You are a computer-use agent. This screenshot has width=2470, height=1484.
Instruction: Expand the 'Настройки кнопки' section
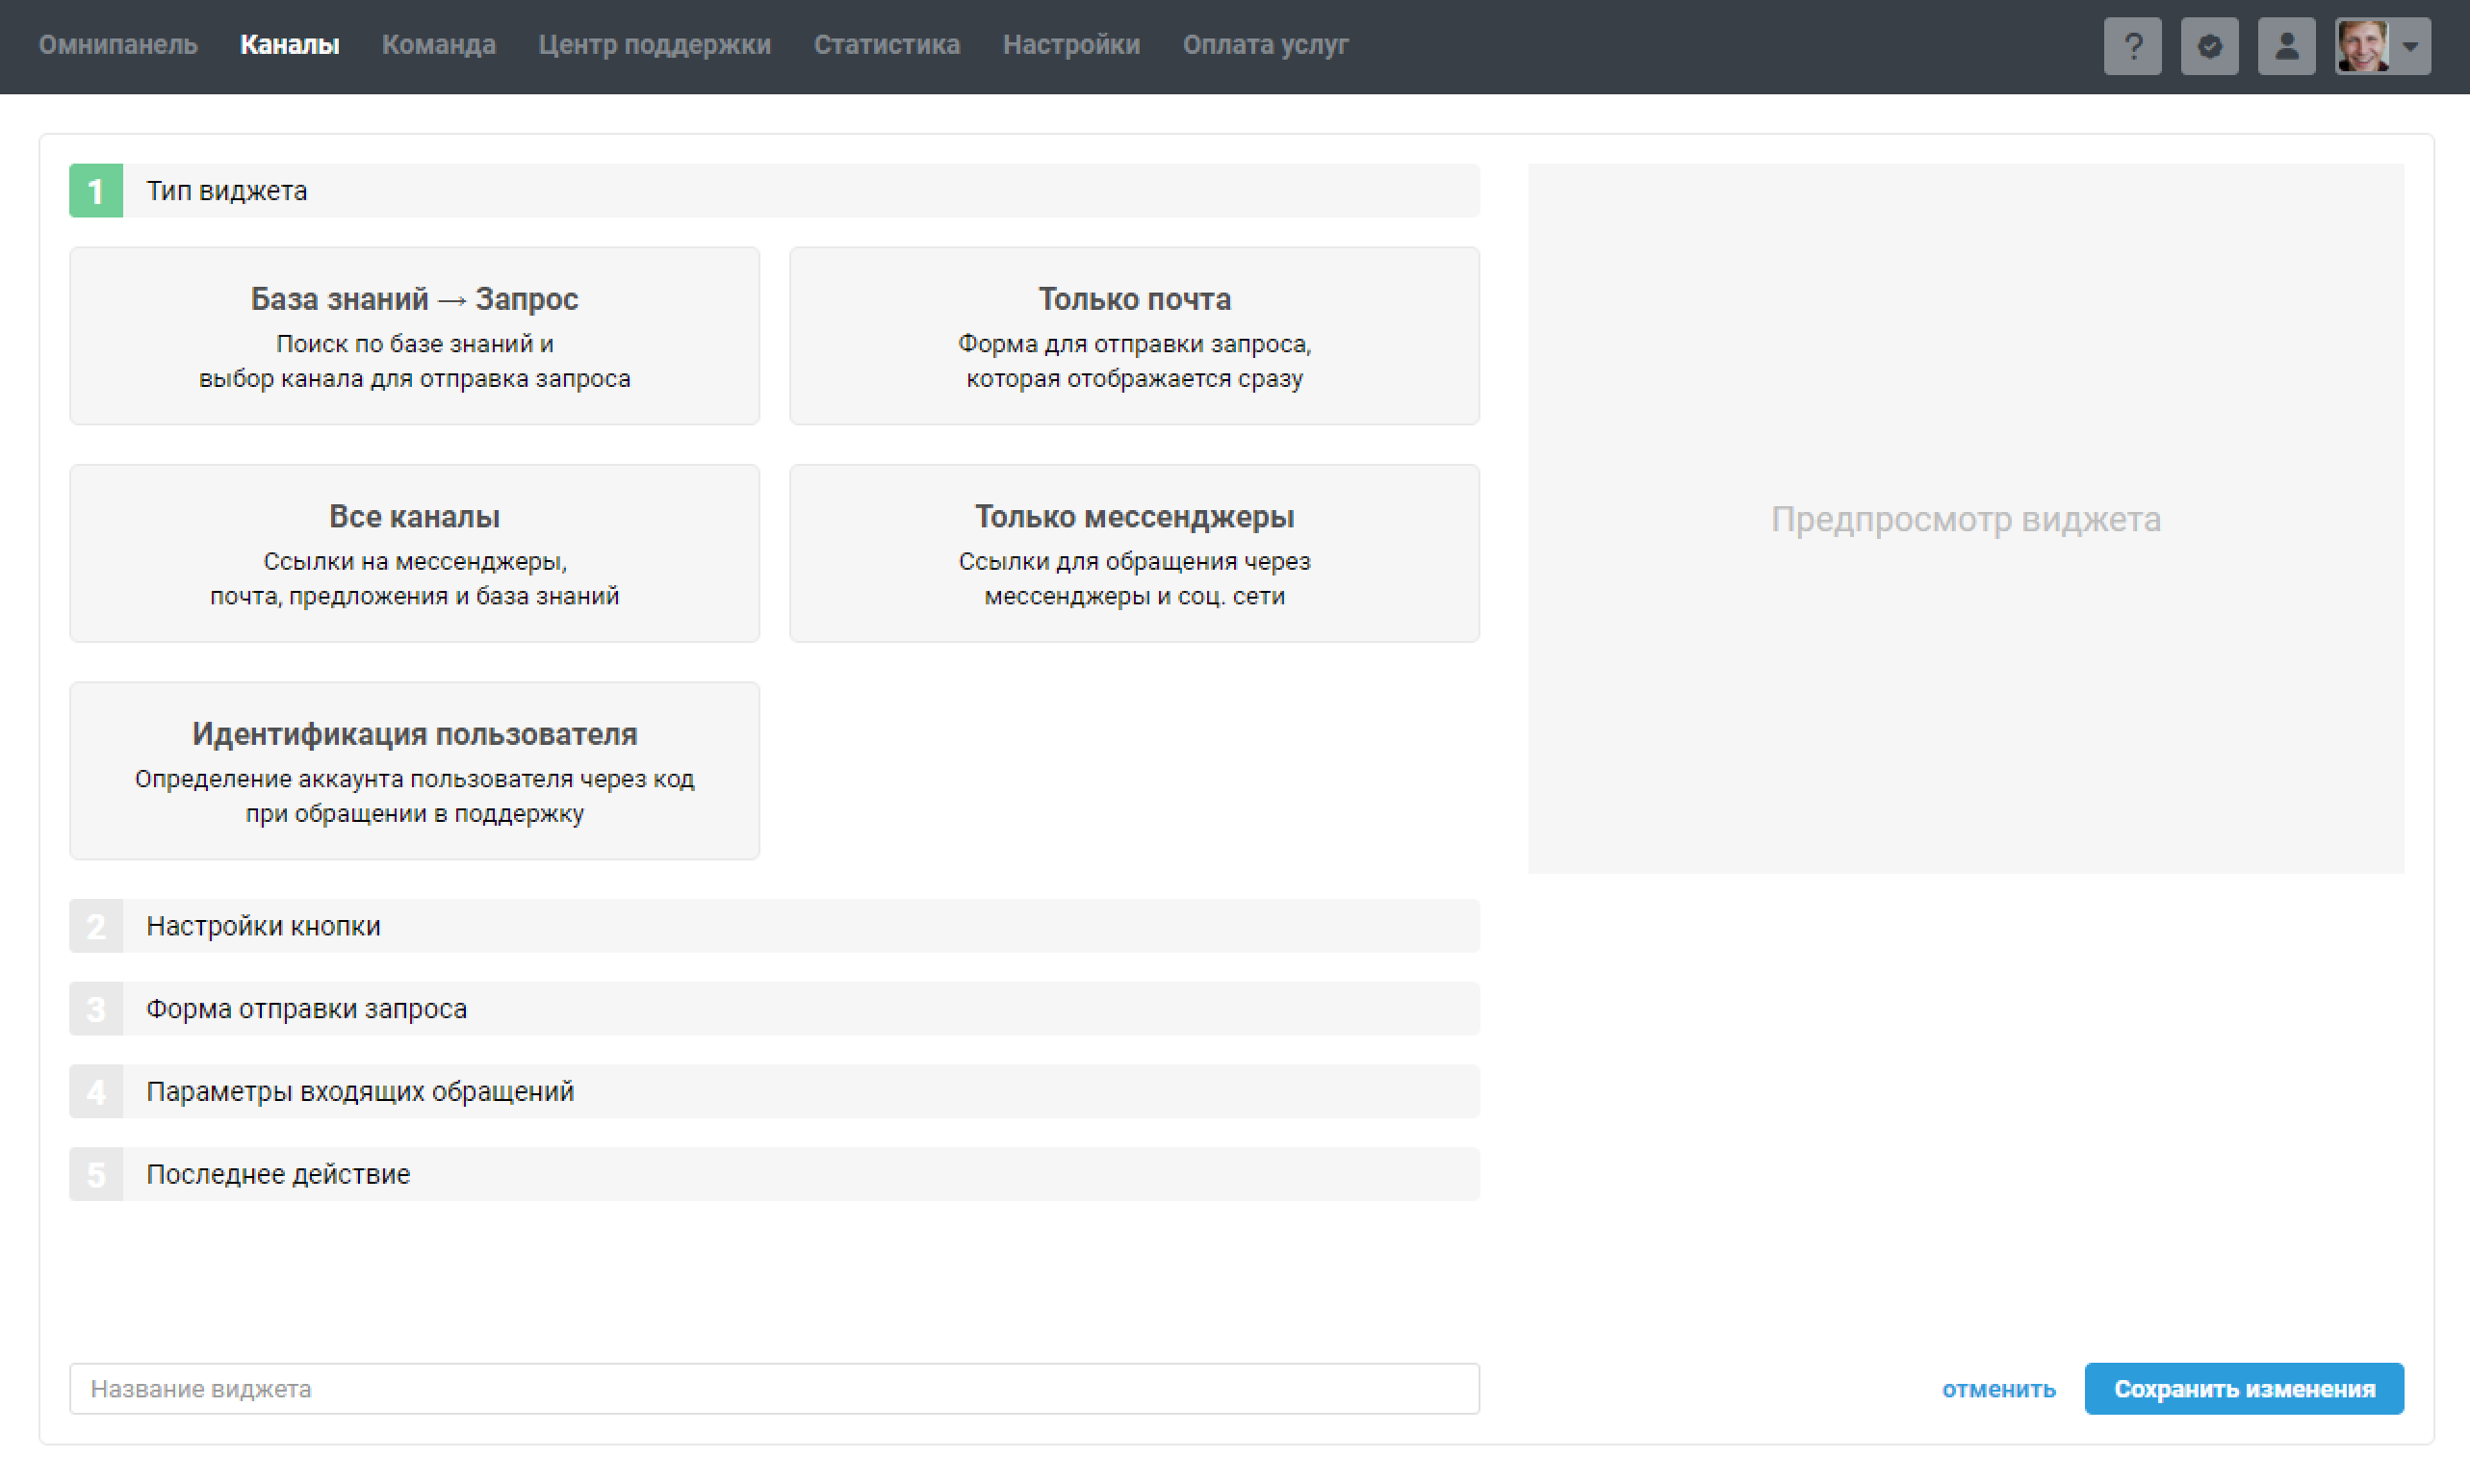point(773,926)
